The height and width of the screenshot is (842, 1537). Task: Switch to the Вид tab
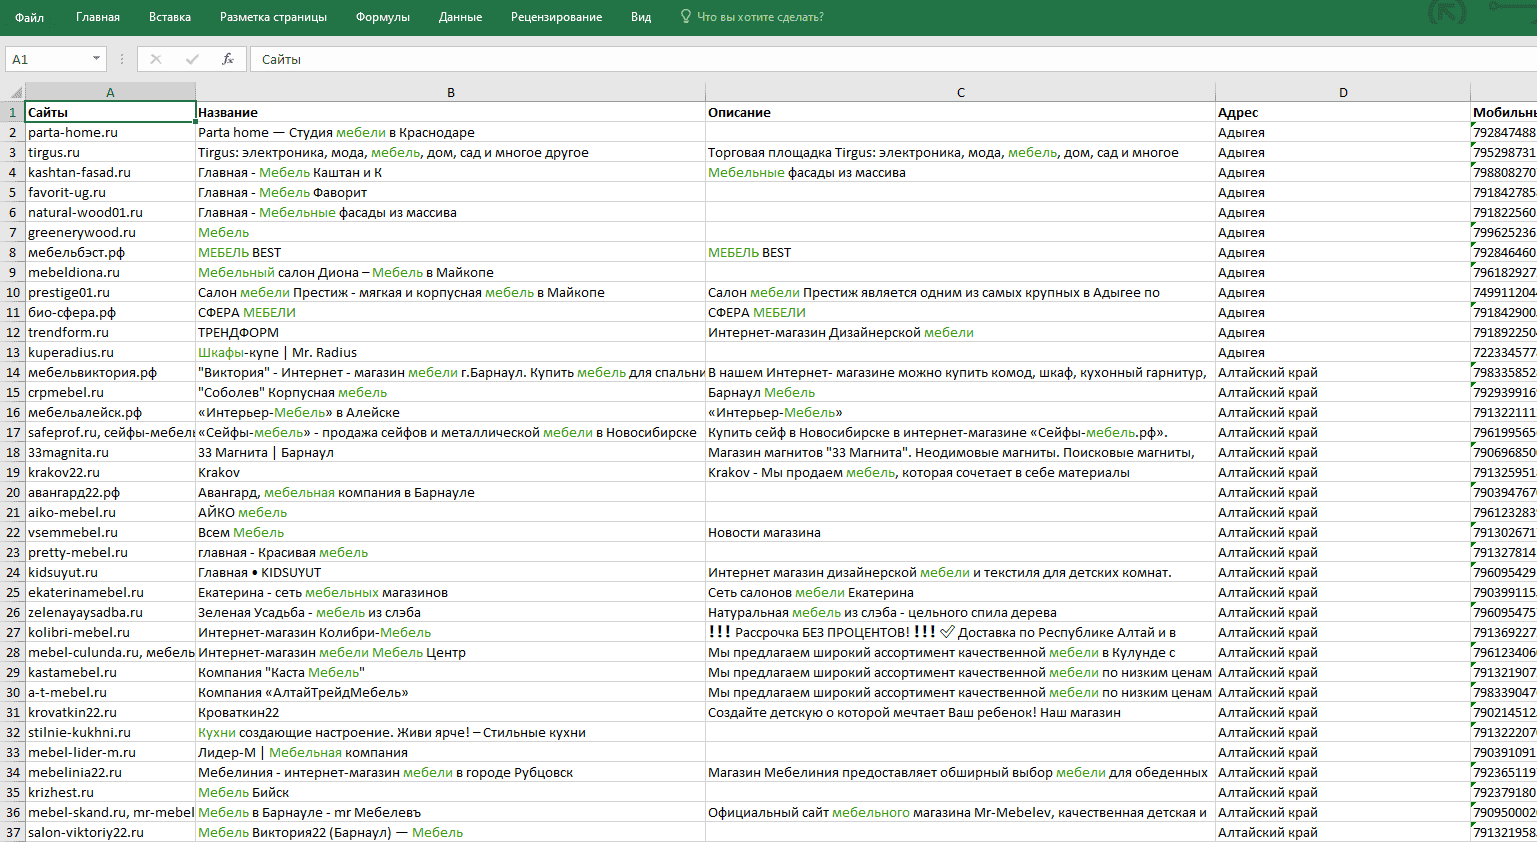click(x=641, y=17)
